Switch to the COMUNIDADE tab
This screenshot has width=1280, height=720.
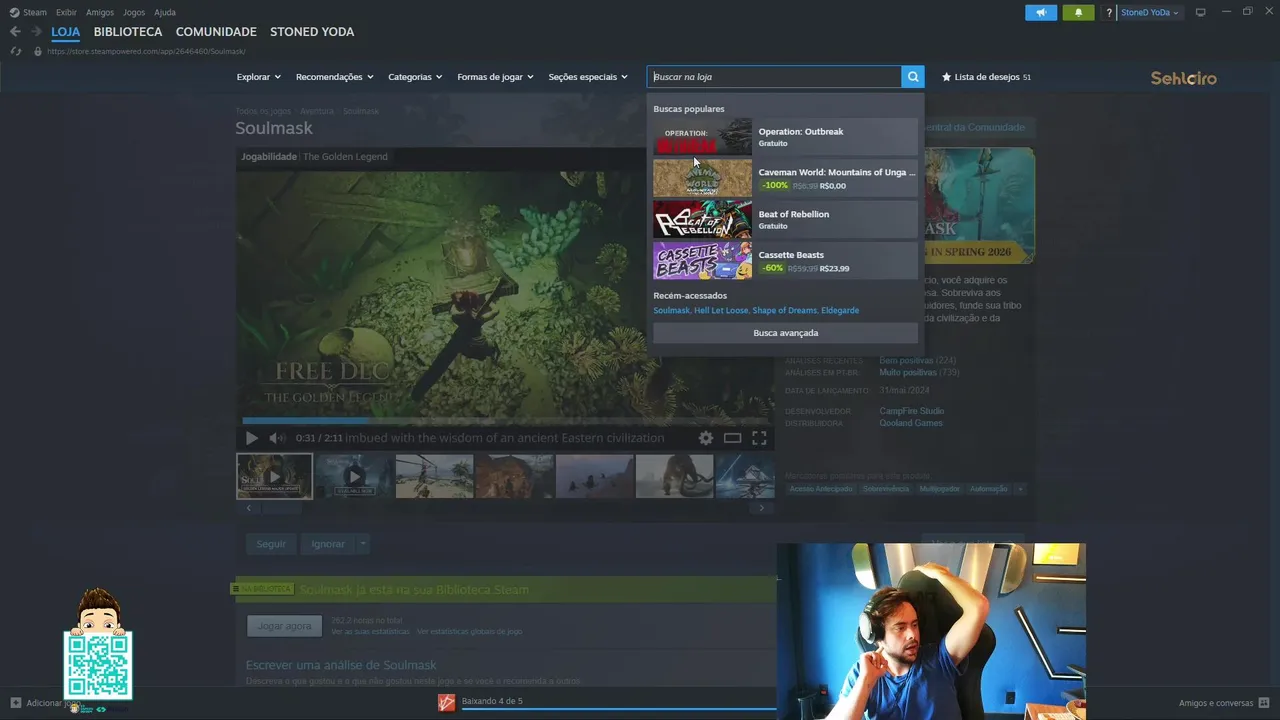pyautogui.click(x=216, y=32)
